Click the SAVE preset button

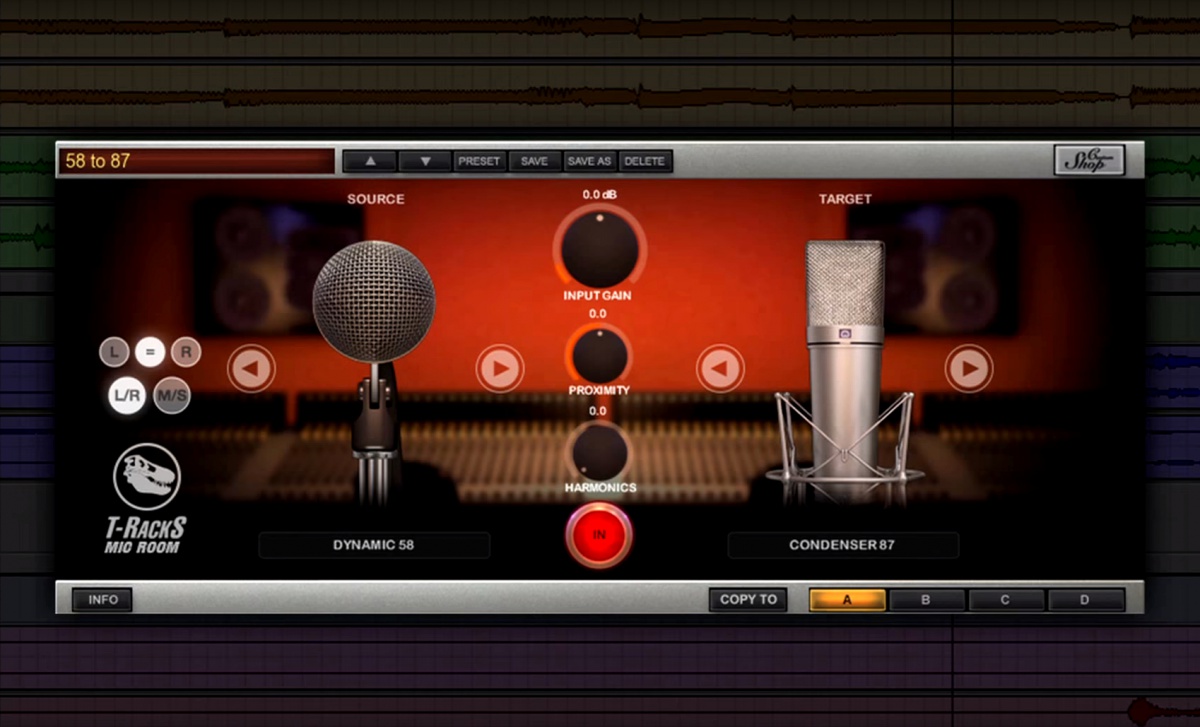point(535,161)
